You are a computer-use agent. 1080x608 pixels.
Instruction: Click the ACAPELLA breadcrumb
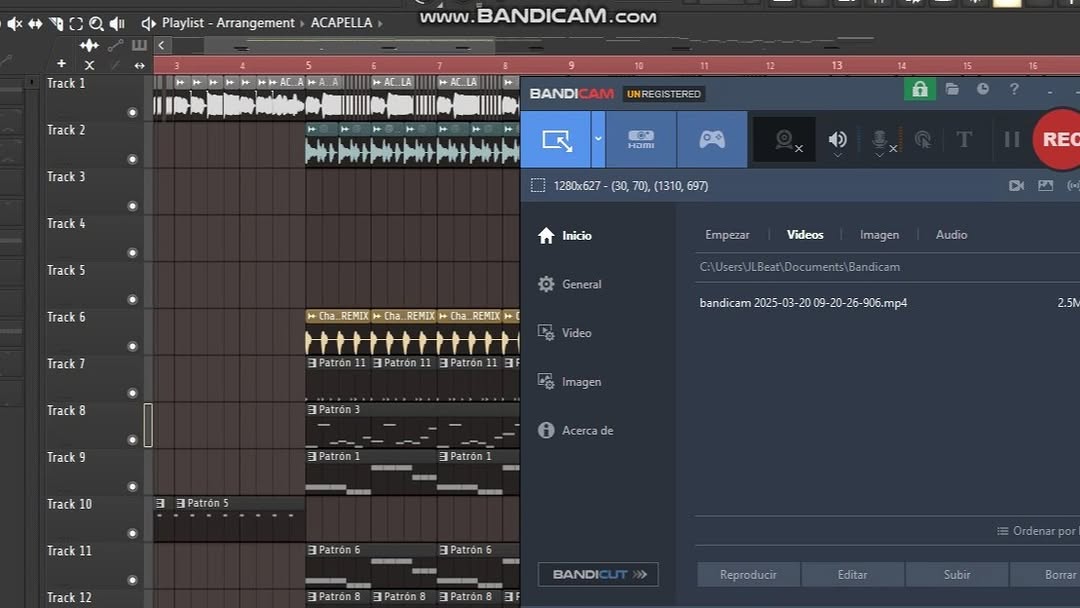coord(341,23)
